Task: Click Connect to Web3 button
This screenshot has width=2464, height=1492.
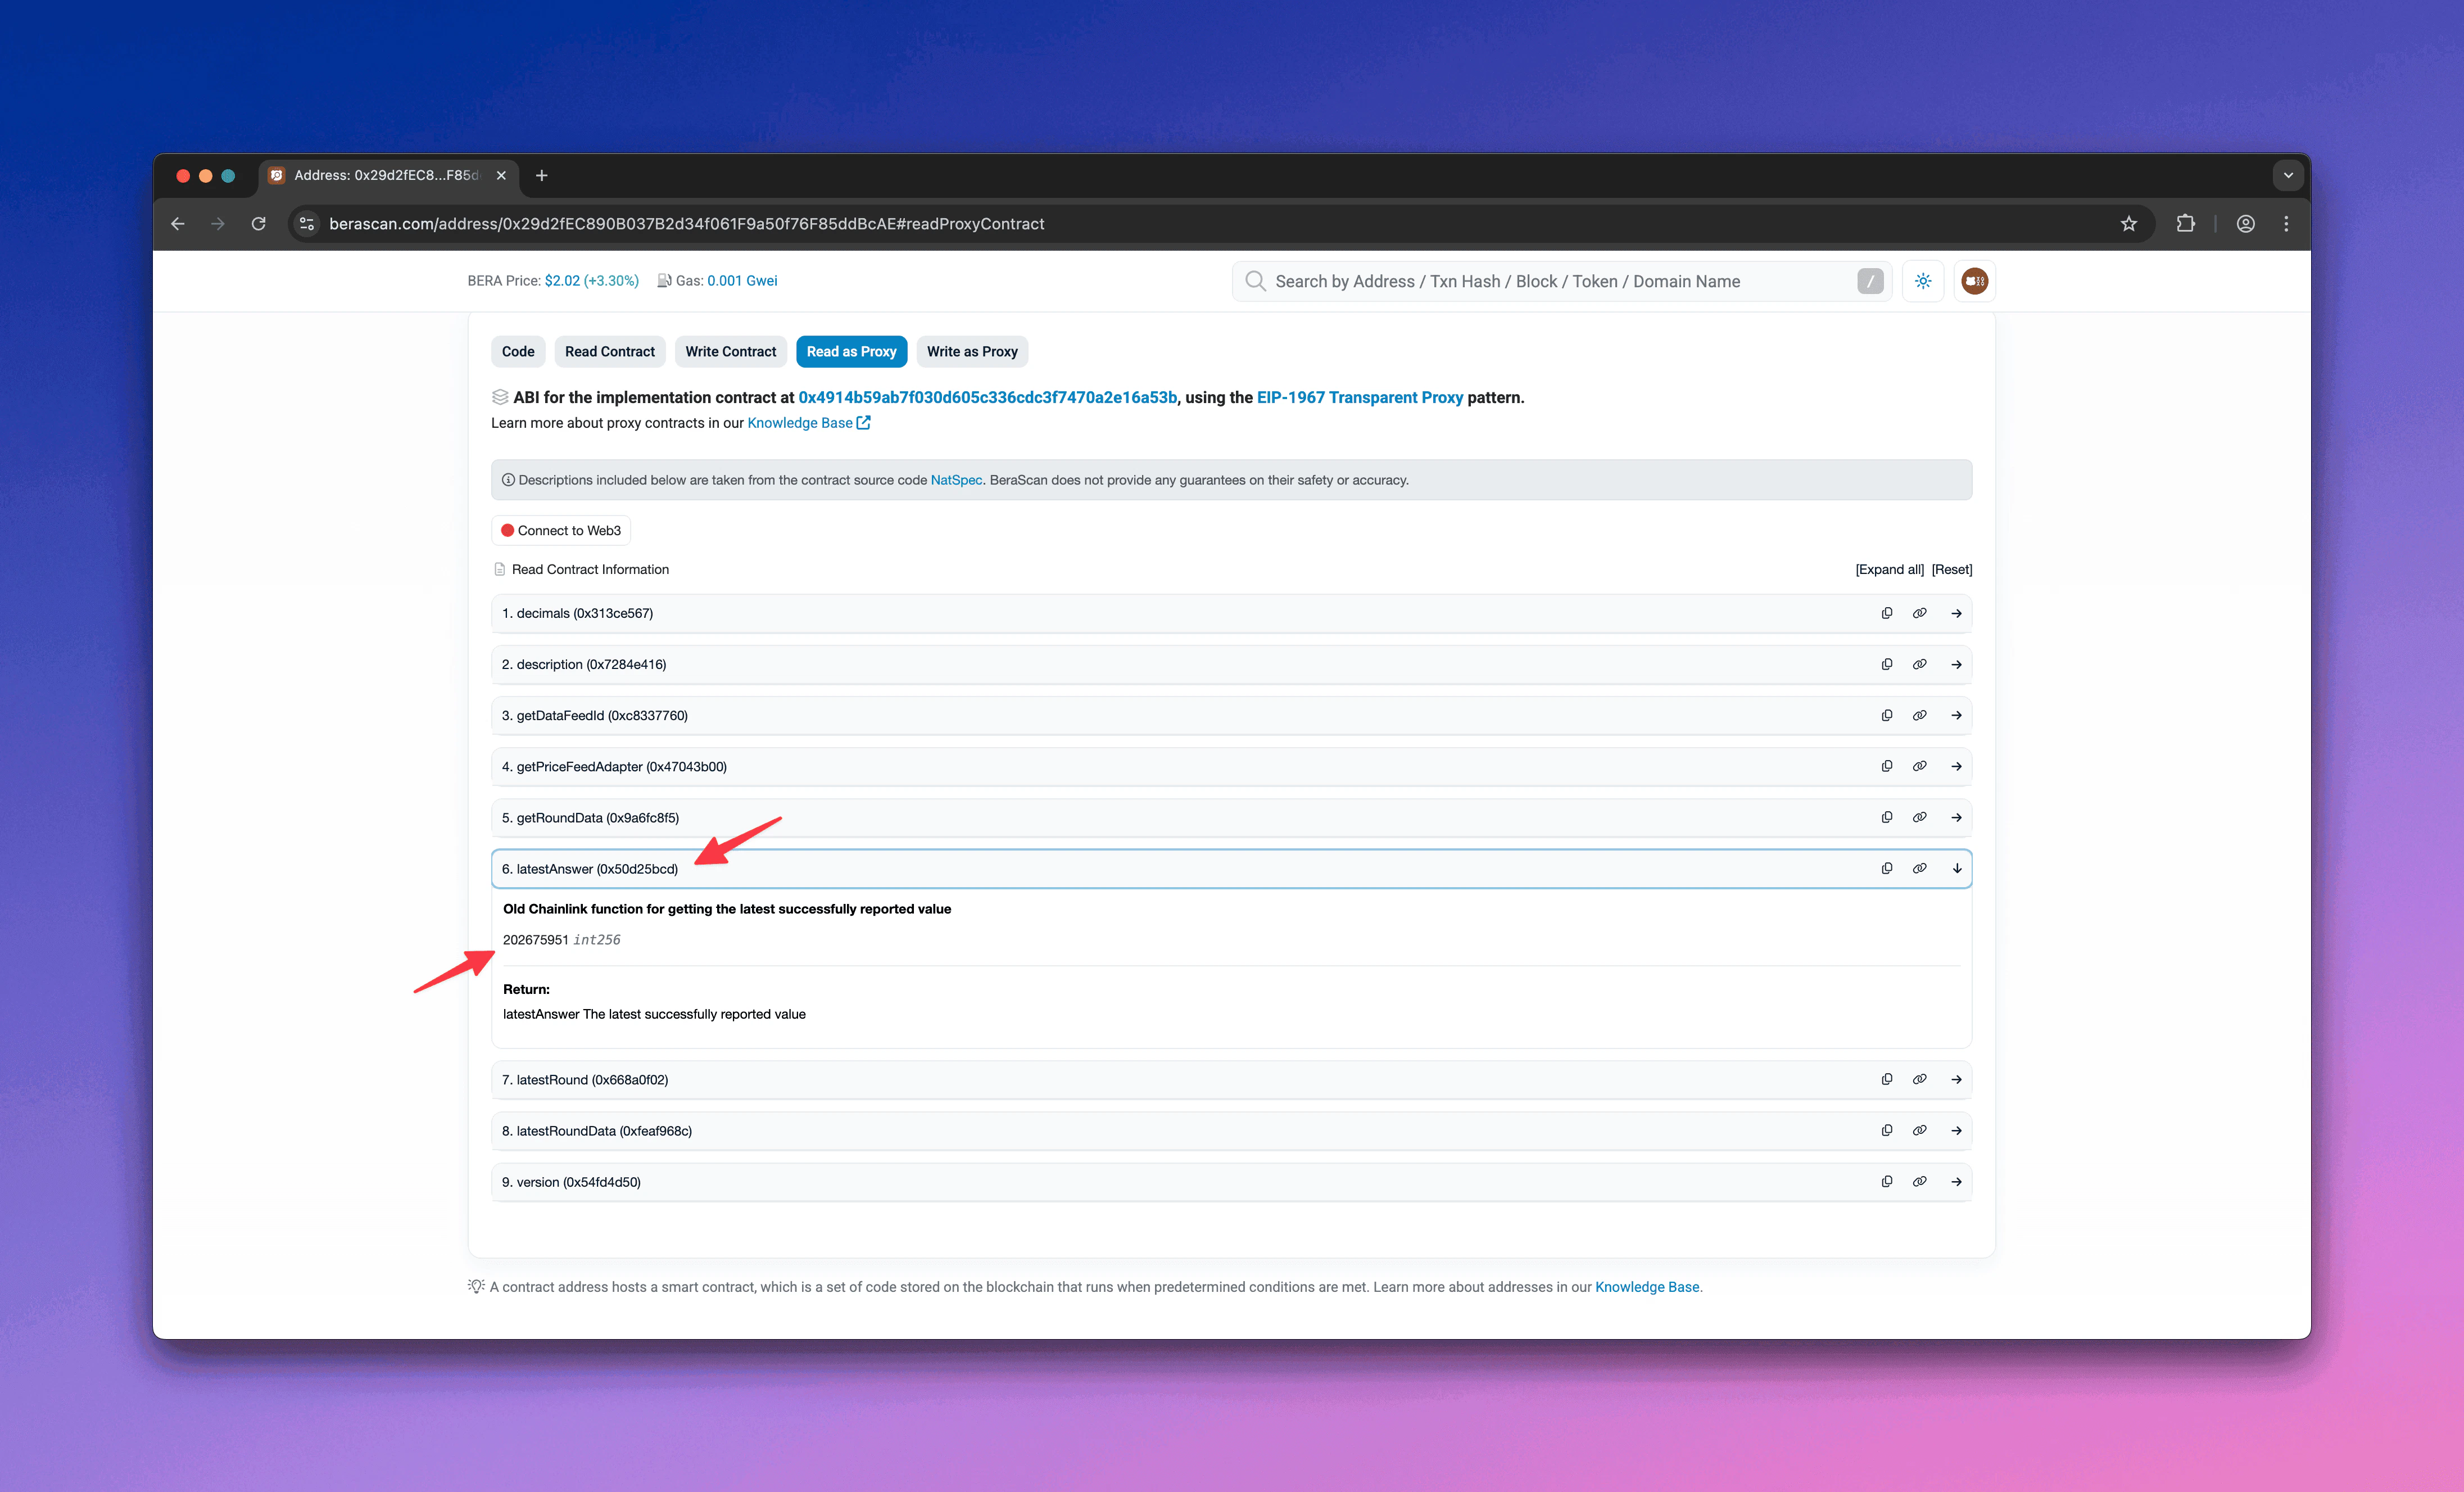Action: (561, 530)
